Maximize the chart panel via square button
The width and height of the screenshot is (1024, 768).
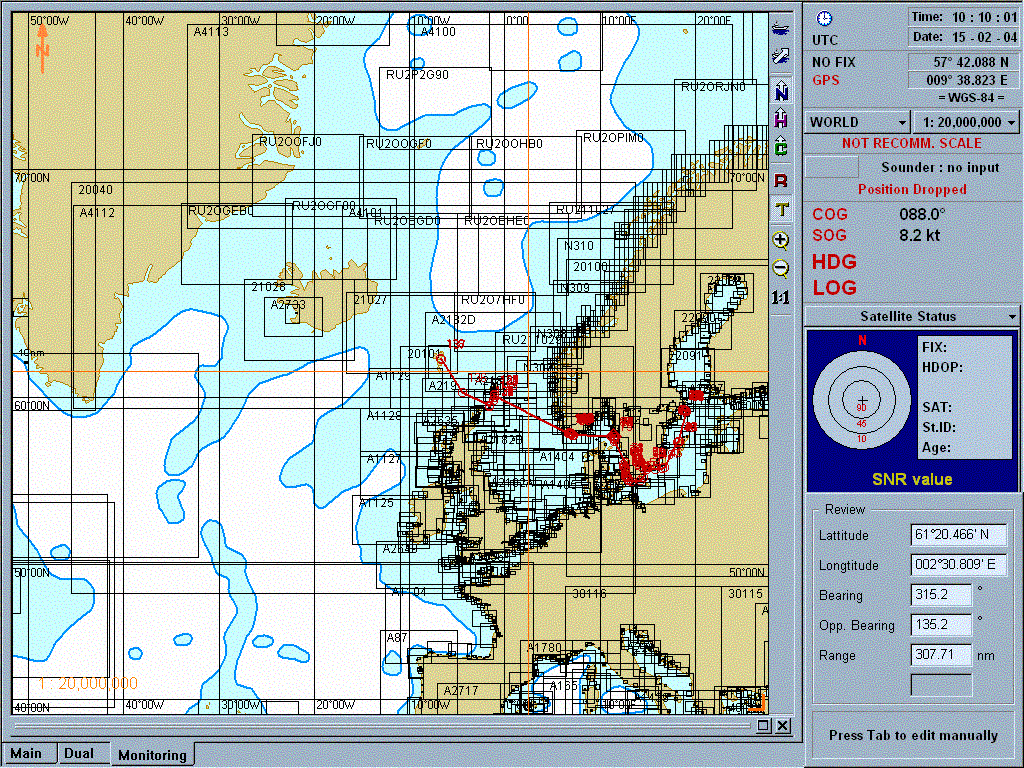point(764,726)
